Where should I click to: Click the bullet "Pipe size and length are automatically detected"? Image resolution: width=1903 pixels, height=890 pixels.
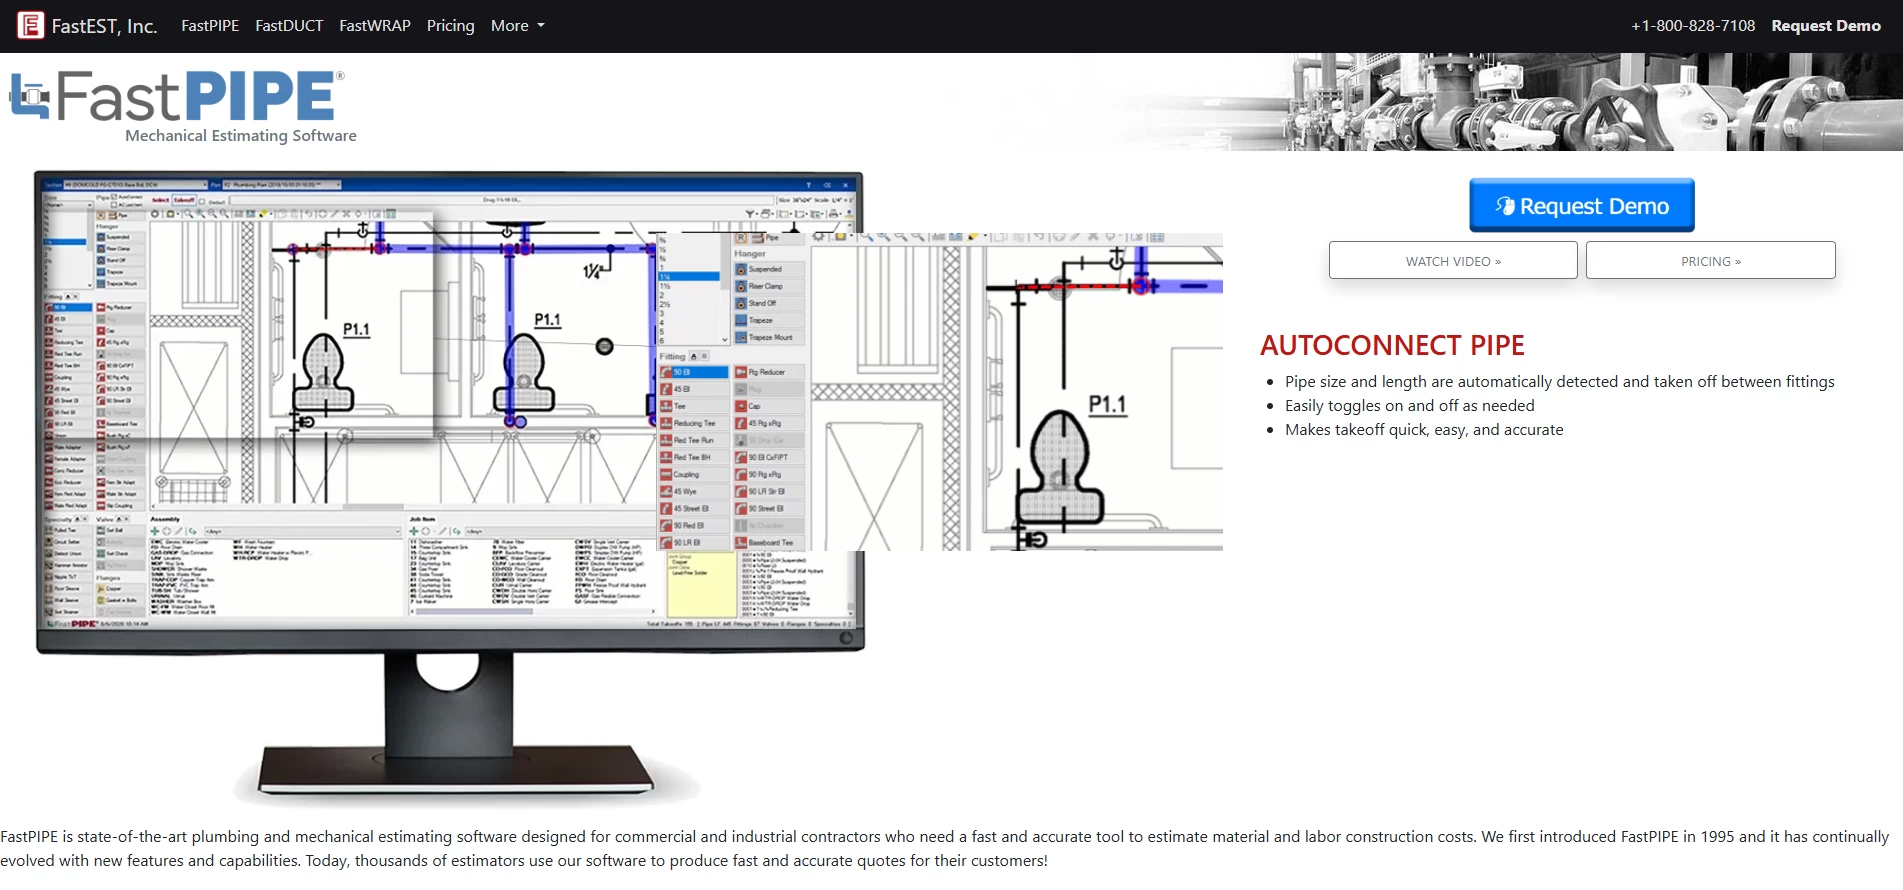pos(1560,382)
